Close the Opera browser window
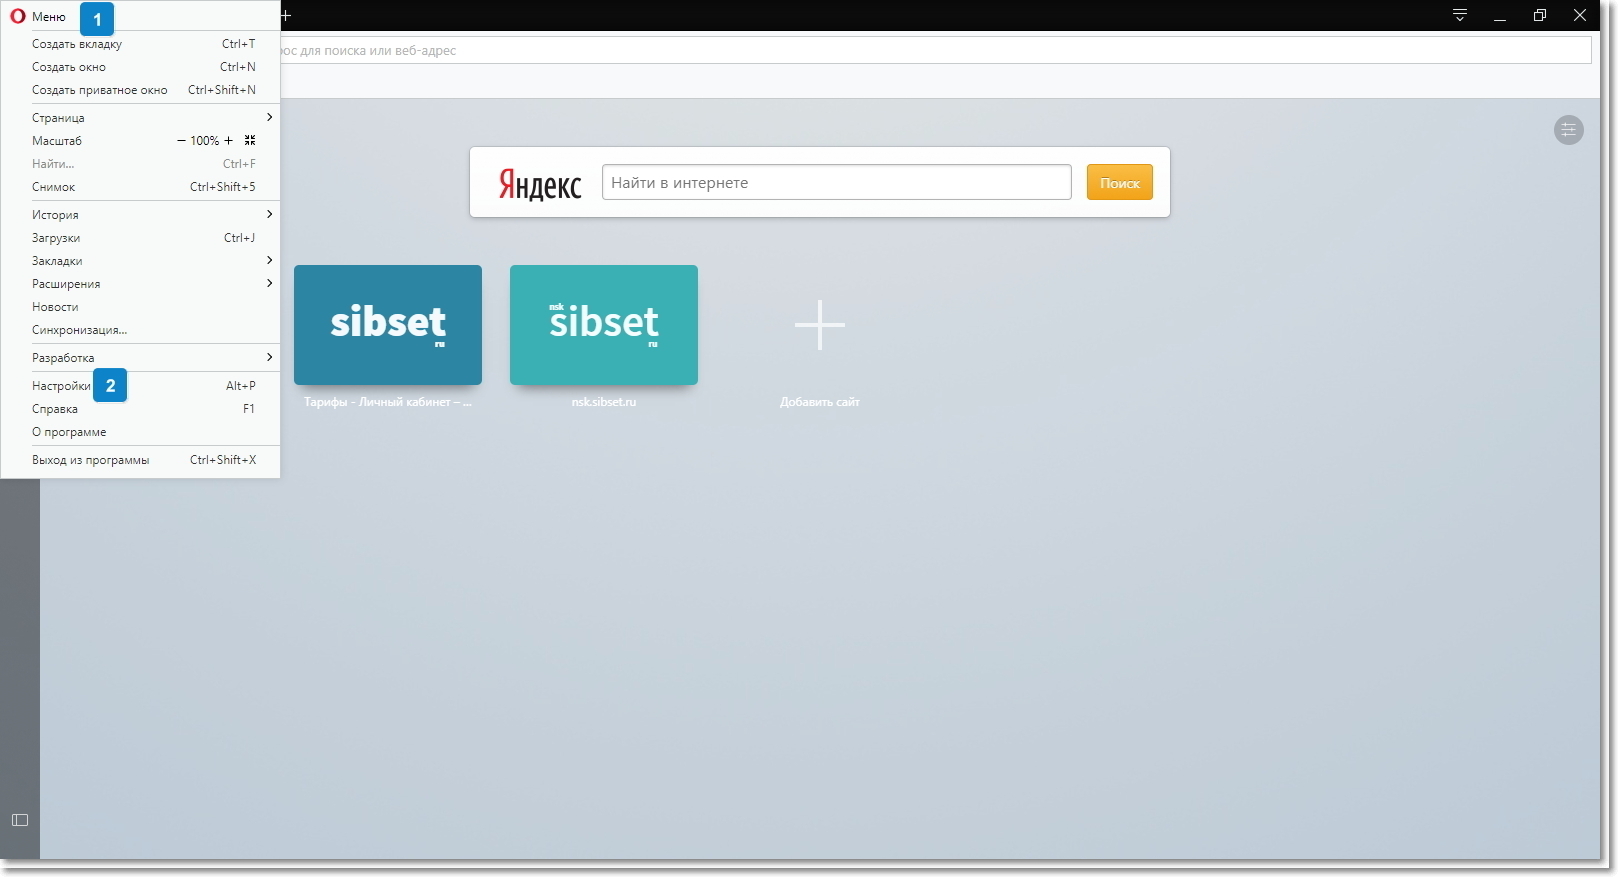The width and height of the screenshot is (1618, 877). [x=1580, y=15]
